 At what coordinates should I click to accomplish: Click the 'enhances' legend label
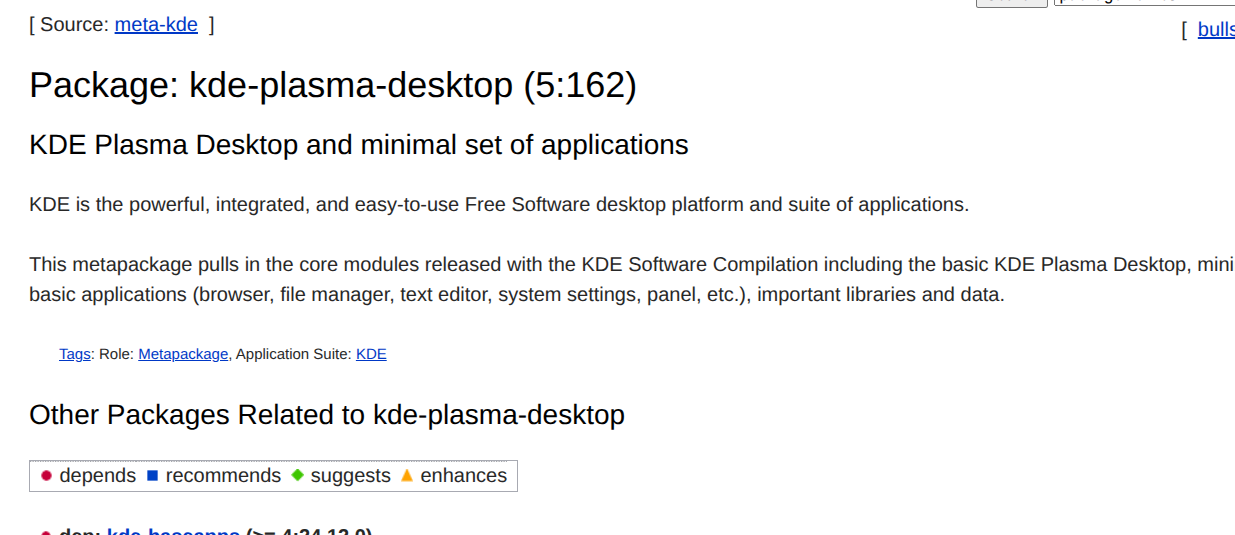(463, 476)
